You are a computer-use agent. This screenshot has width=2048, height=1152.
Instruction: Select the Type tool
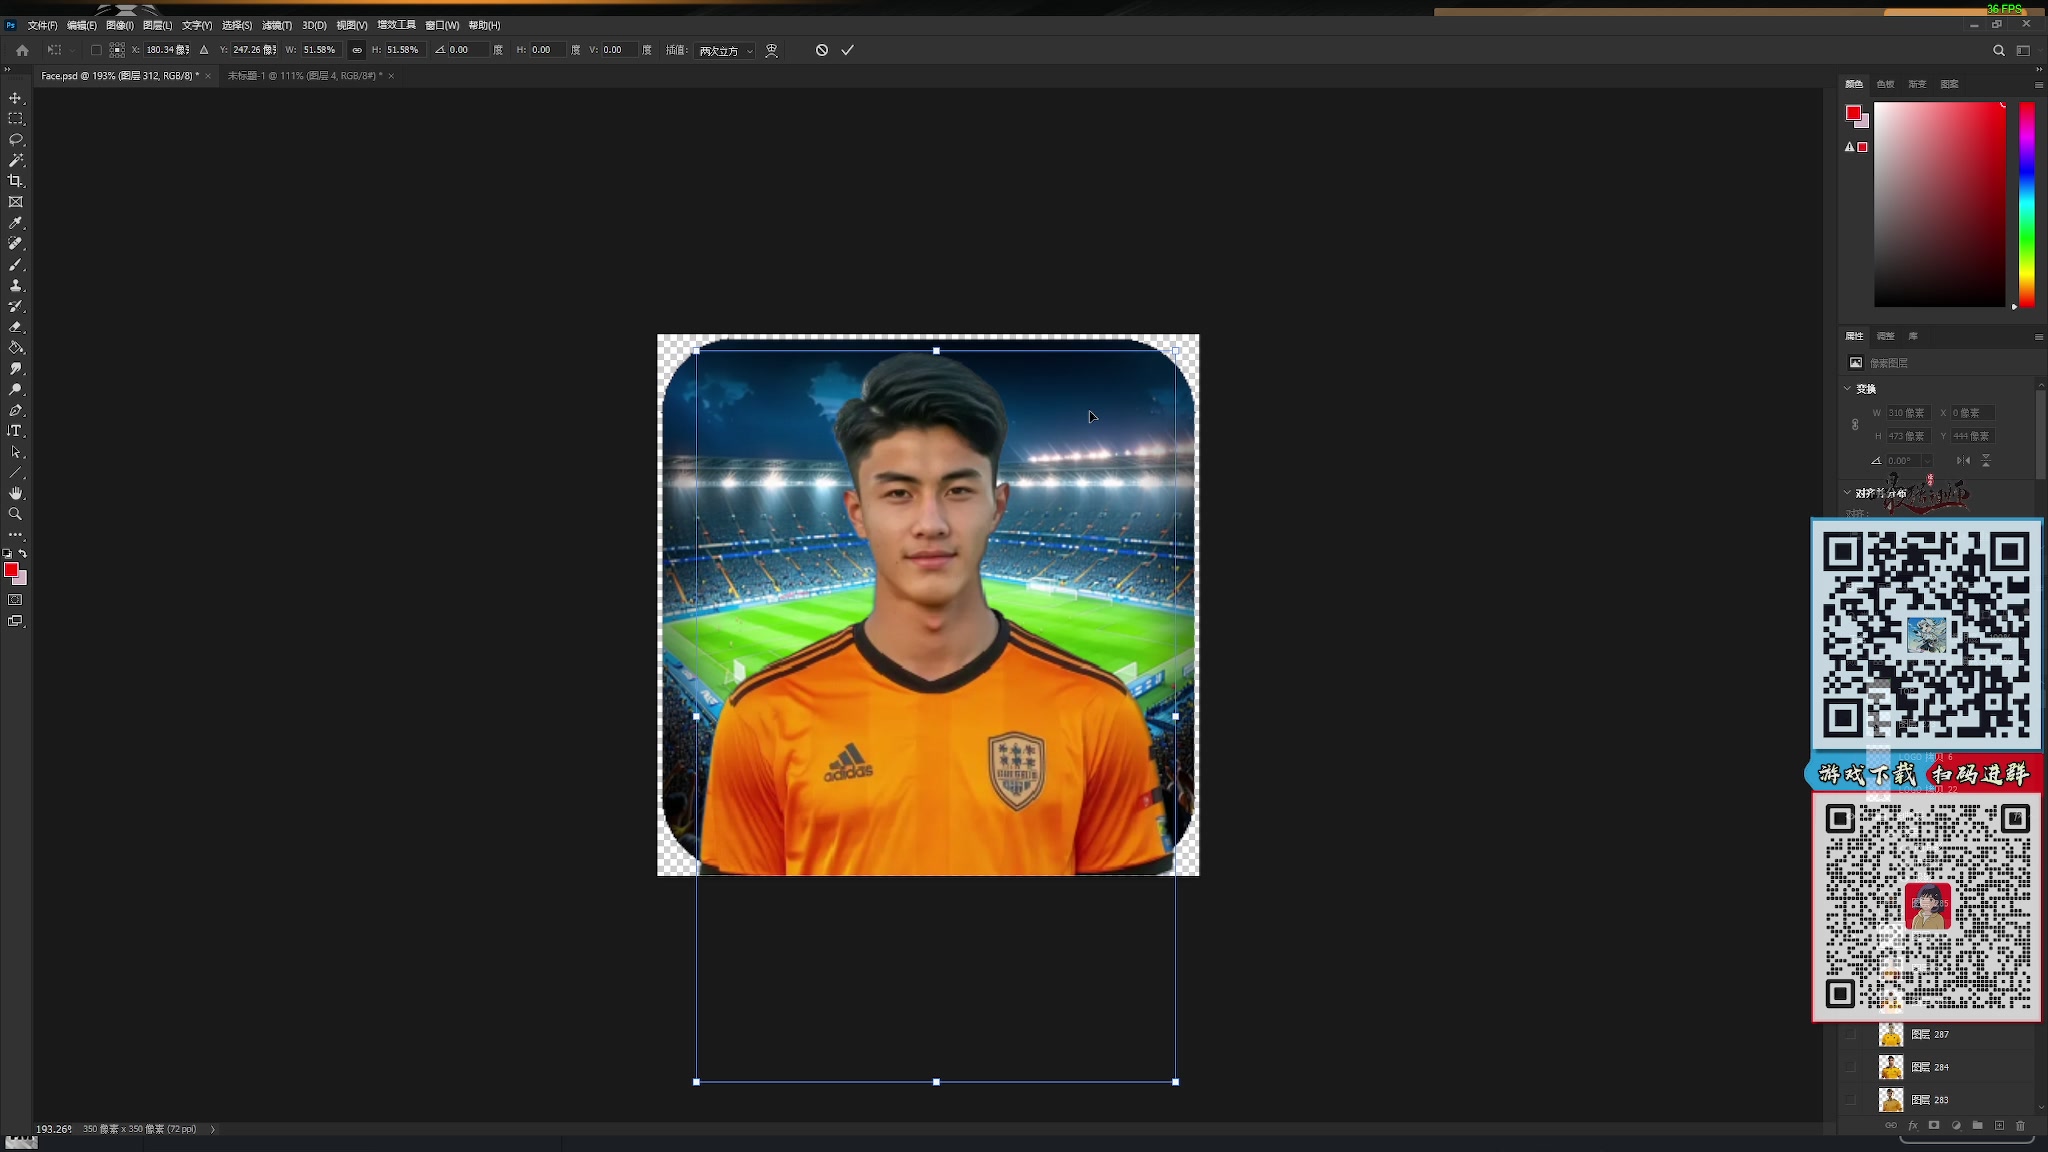[15, 431]
